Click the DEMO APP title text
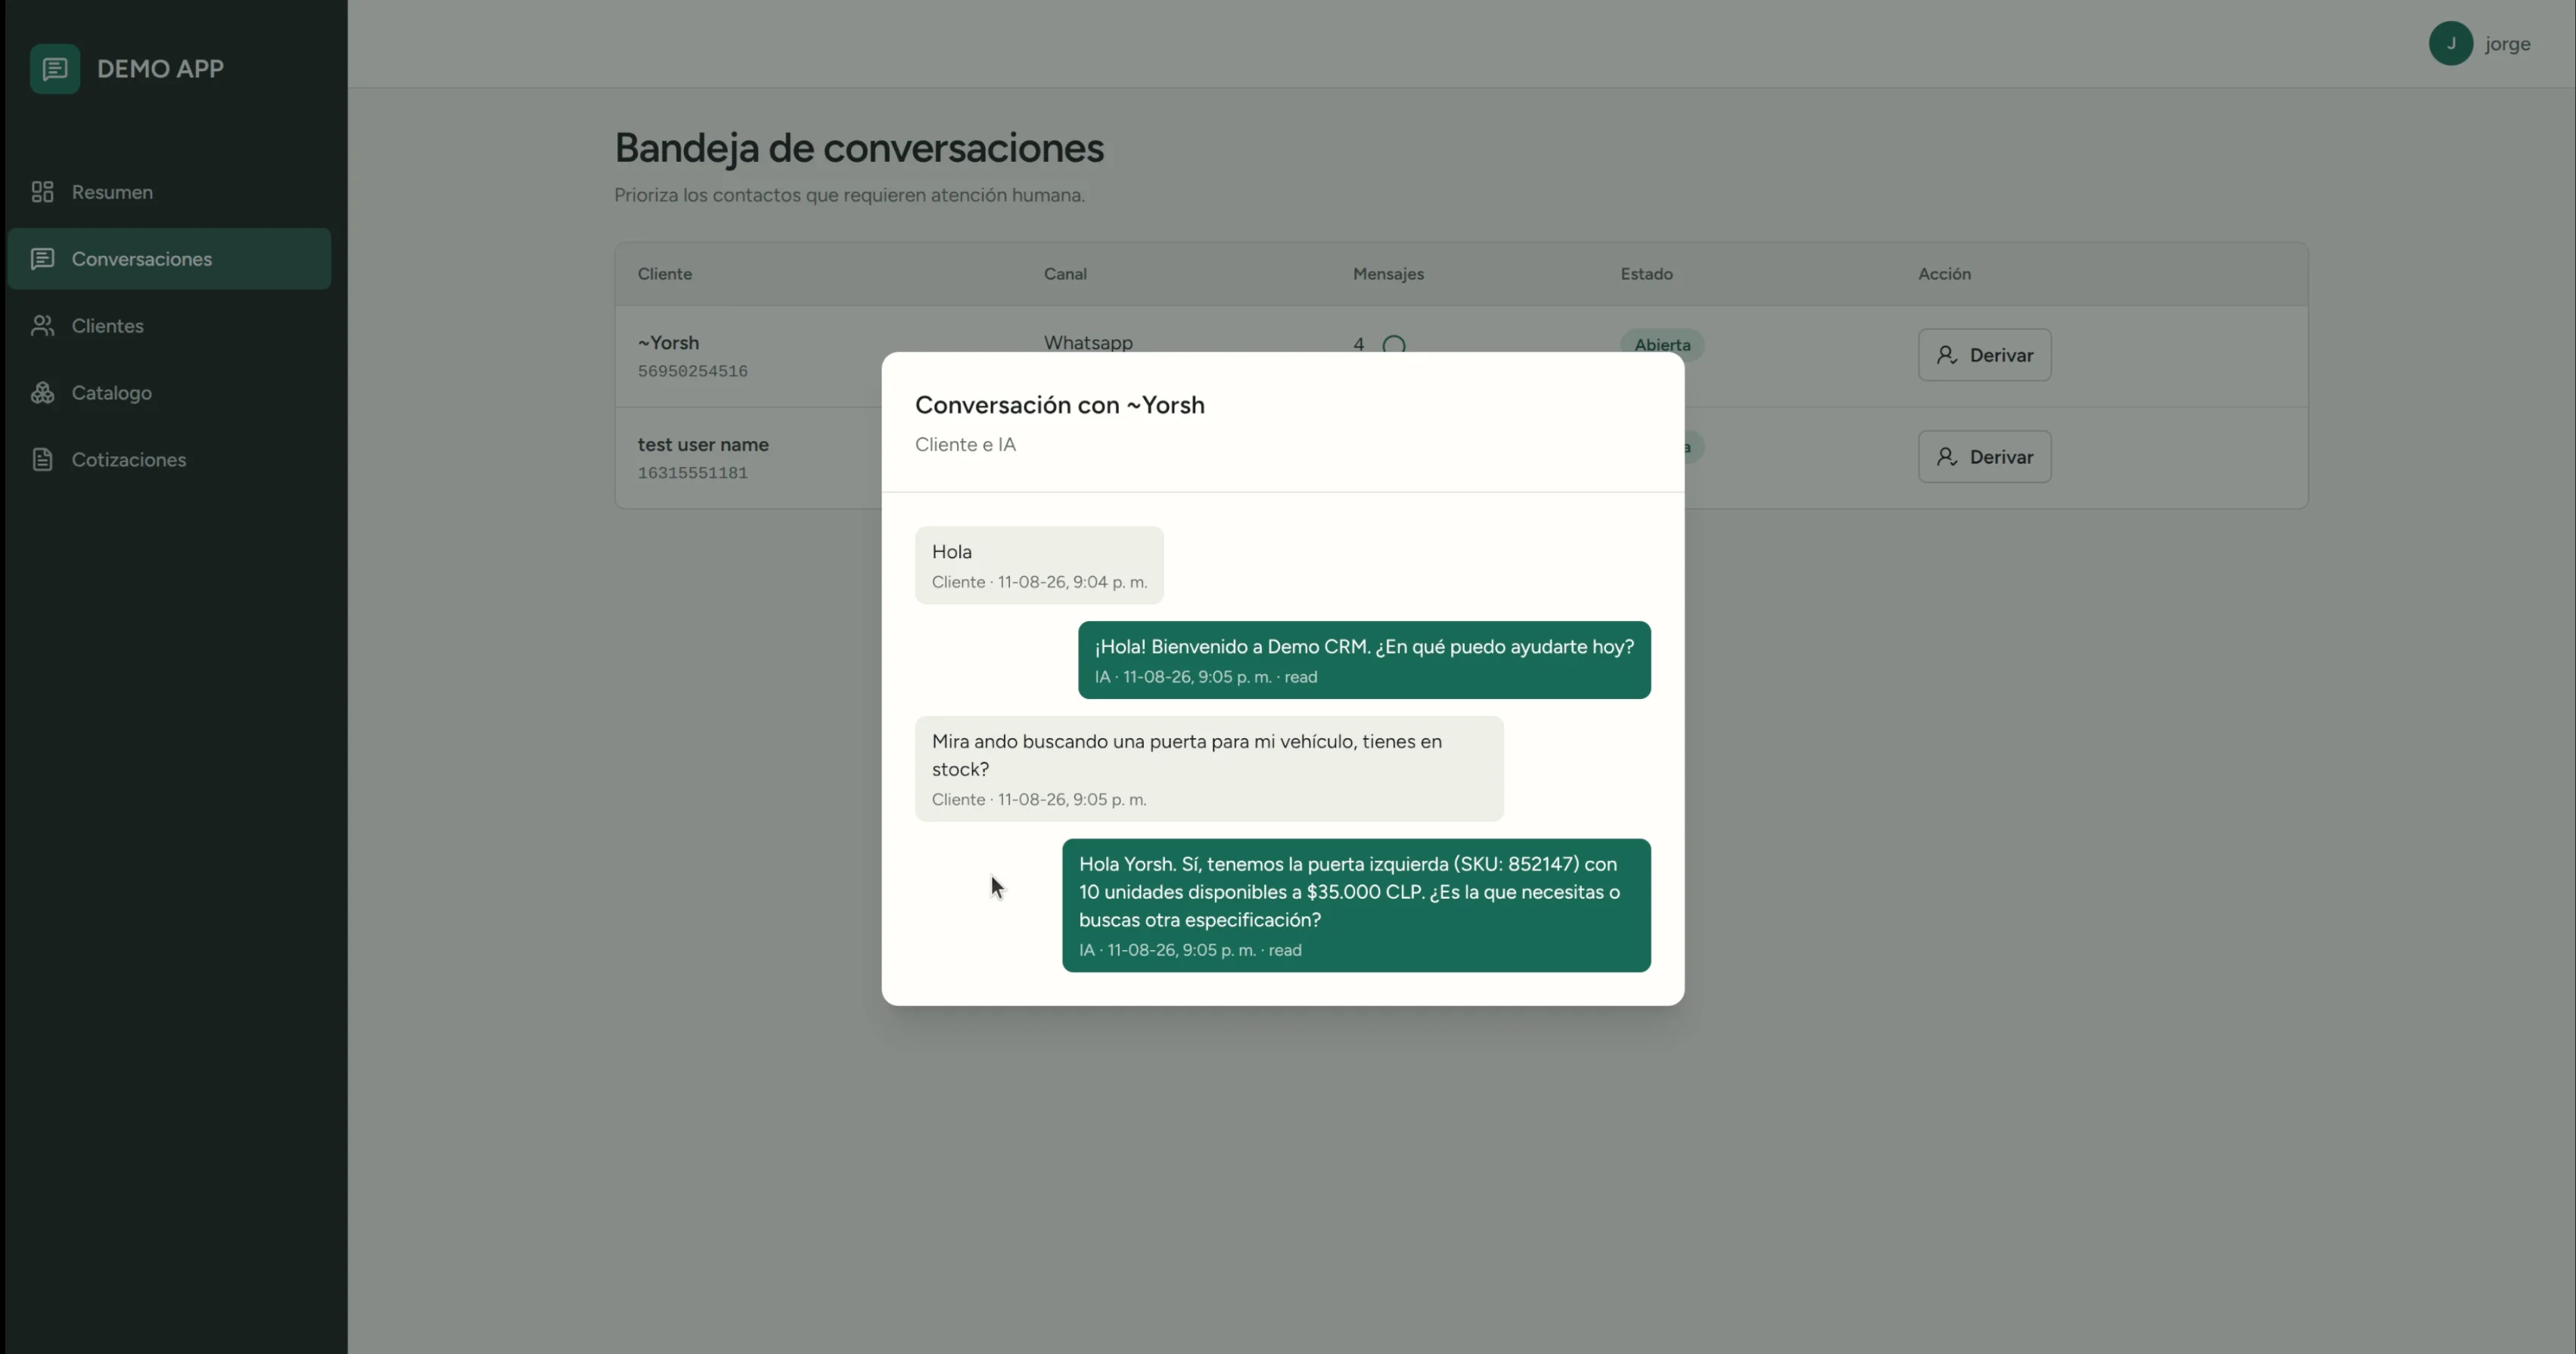Image resolution: width=2576 pixels, height=1354 pixels. pyautogui.click(x=160, y=69)
